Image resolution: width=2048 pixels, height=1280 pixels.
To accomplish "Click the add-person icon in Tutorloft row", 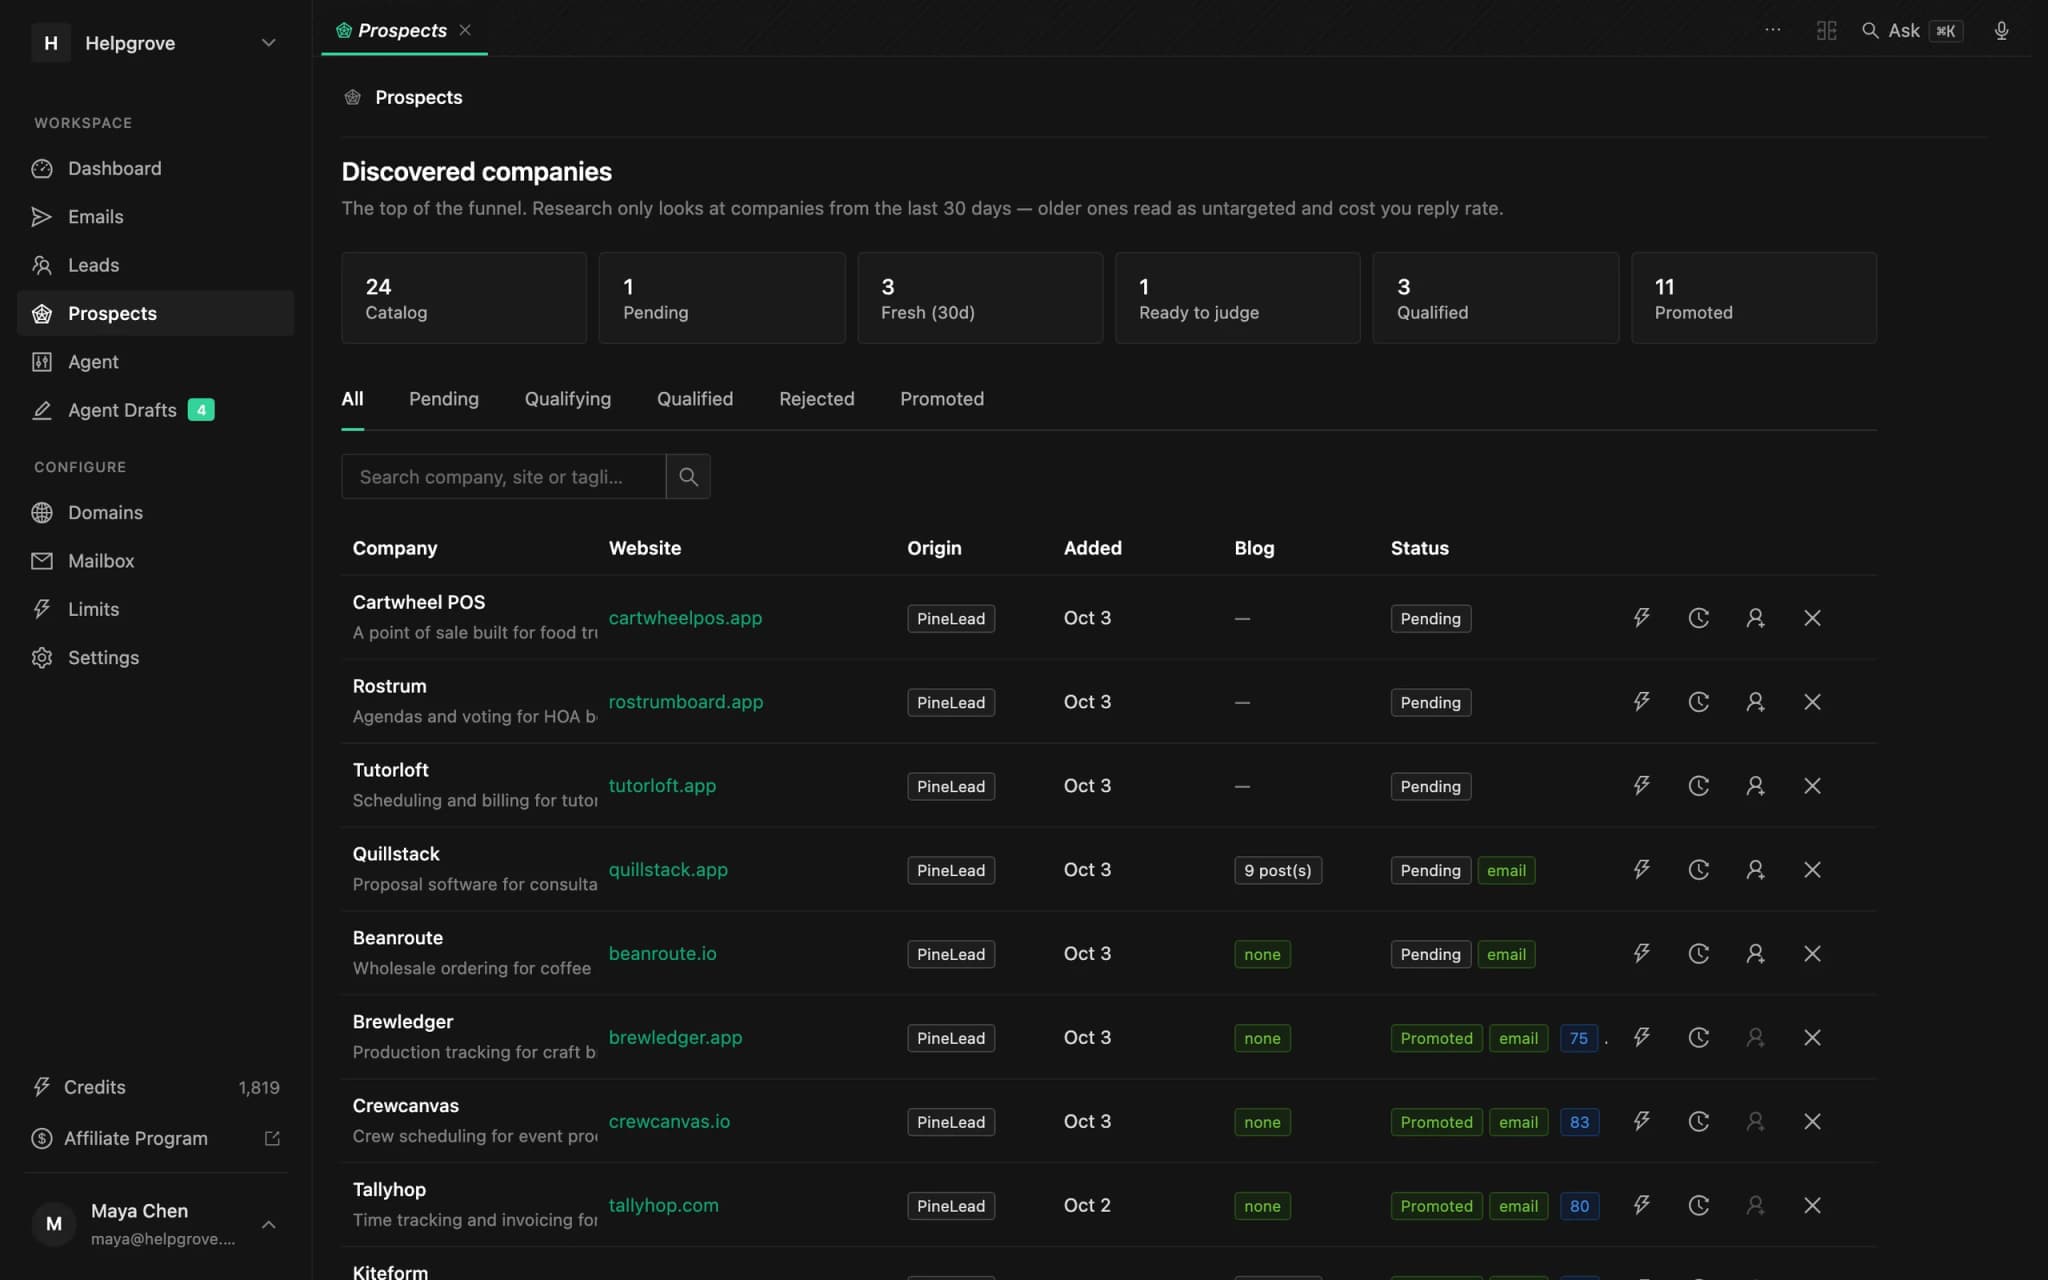I will [1755, 786].
